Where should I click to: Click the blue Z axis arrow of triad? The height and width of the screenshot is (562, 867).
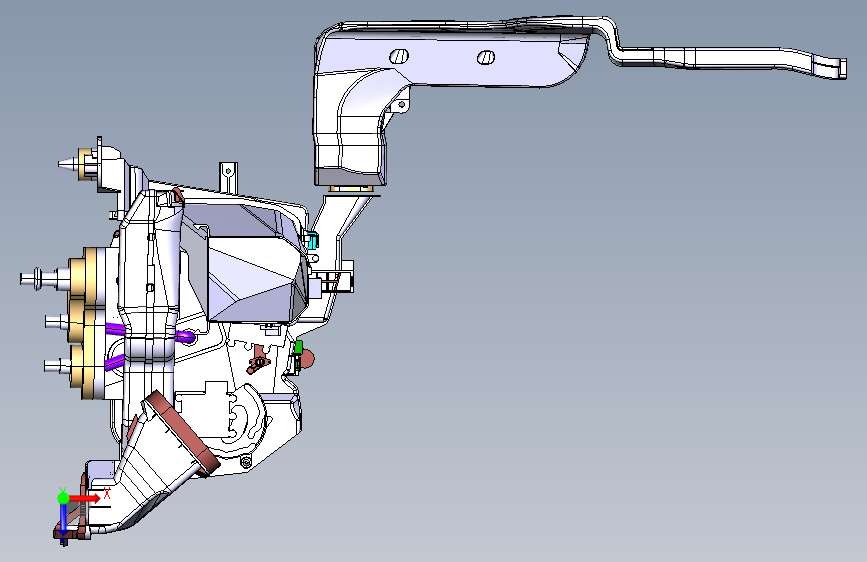64,522
